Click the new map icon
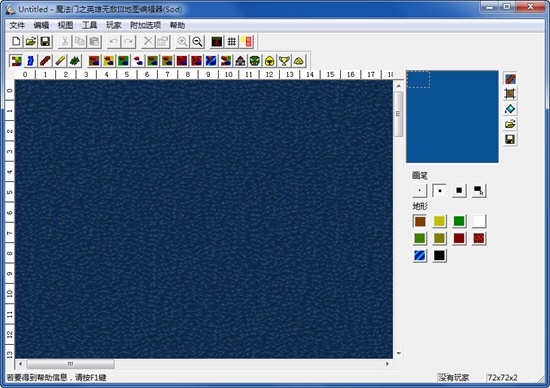Viewport: 550px width, 388px height. pos(16,42)
